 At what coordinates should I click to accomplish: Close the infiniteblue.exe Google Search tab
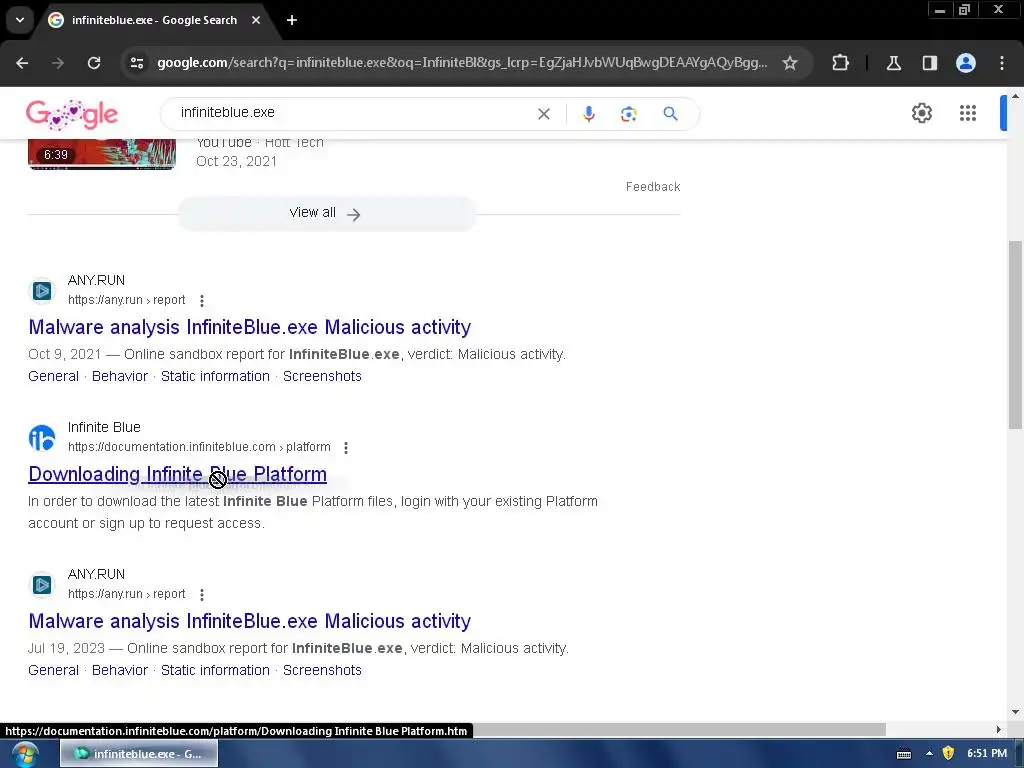coord(256,20)
